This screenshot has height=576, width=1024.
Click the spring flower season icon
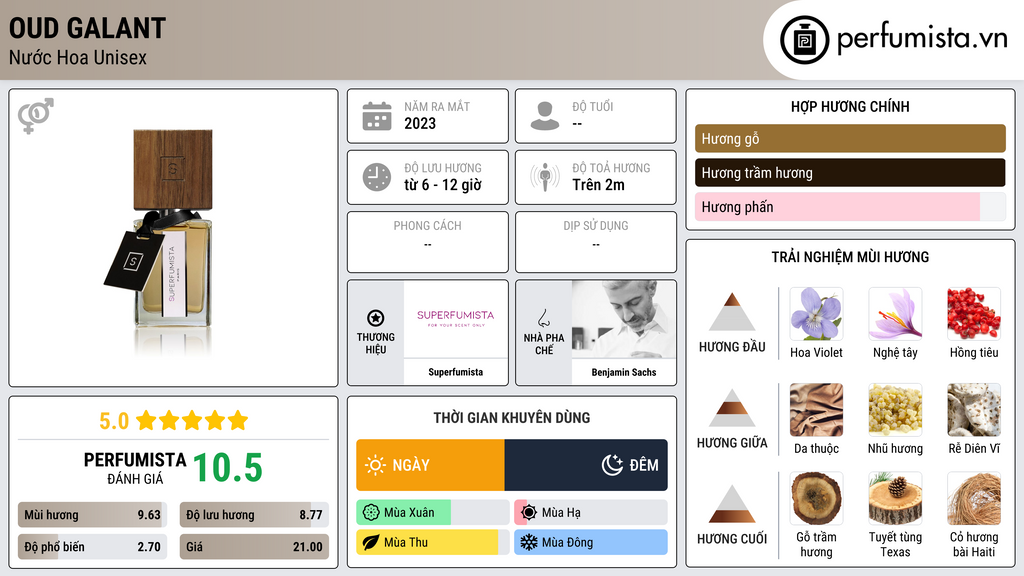point(371,513)
